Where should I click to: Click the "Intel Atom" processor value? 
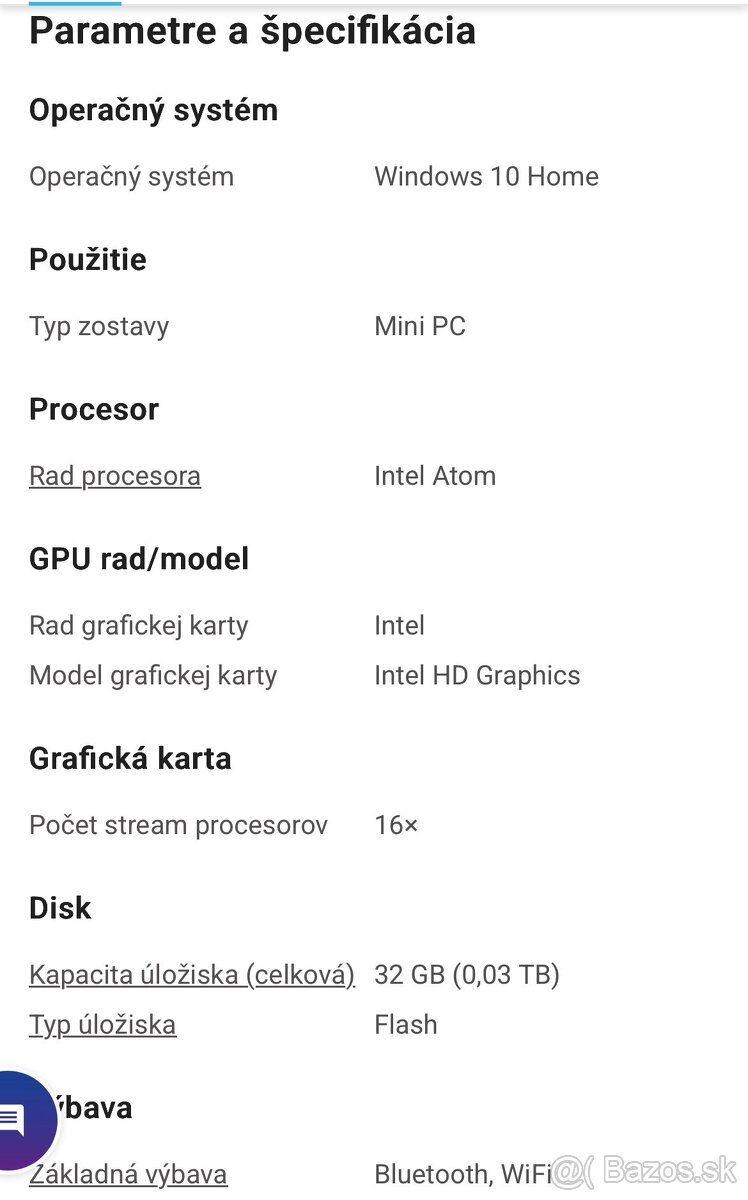point(435,476)
